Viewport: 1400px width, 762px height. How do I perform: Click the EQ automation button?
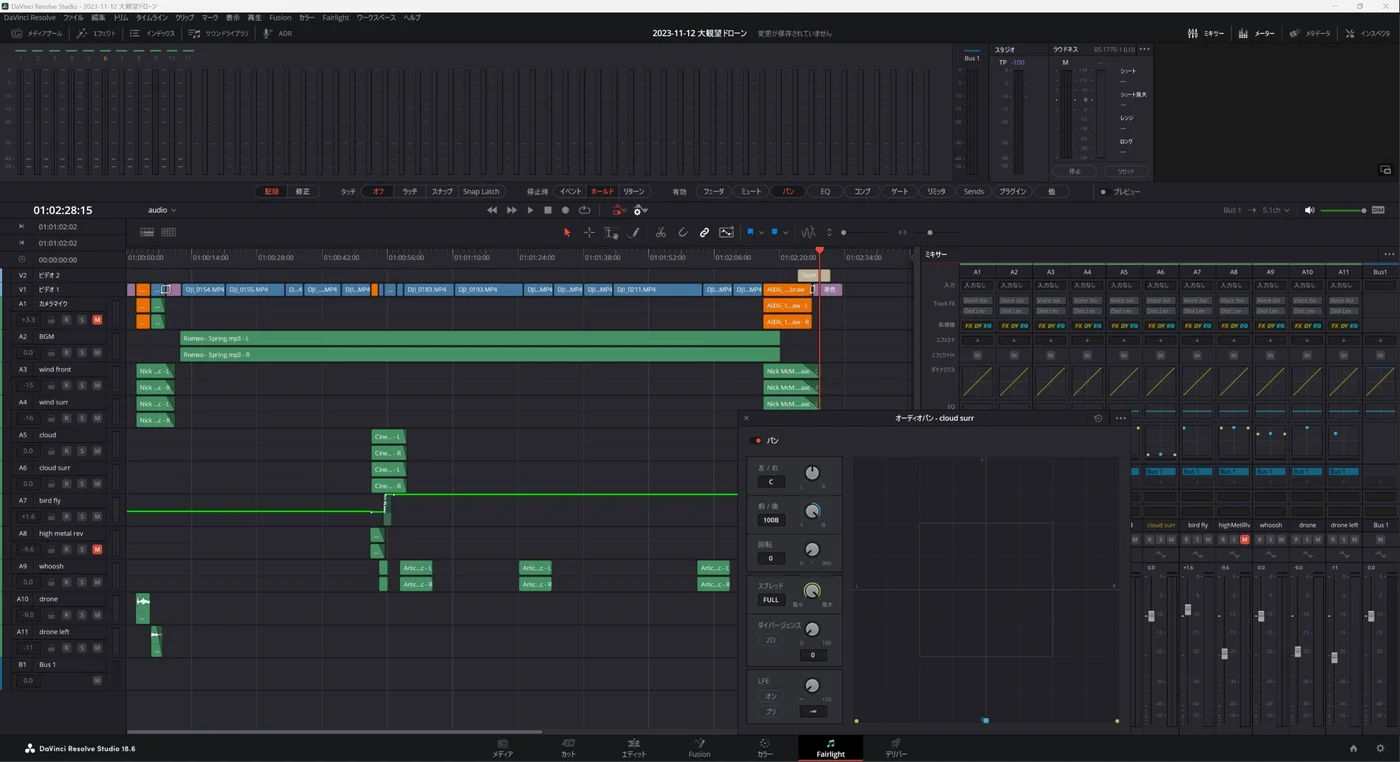tap(825, 191)
